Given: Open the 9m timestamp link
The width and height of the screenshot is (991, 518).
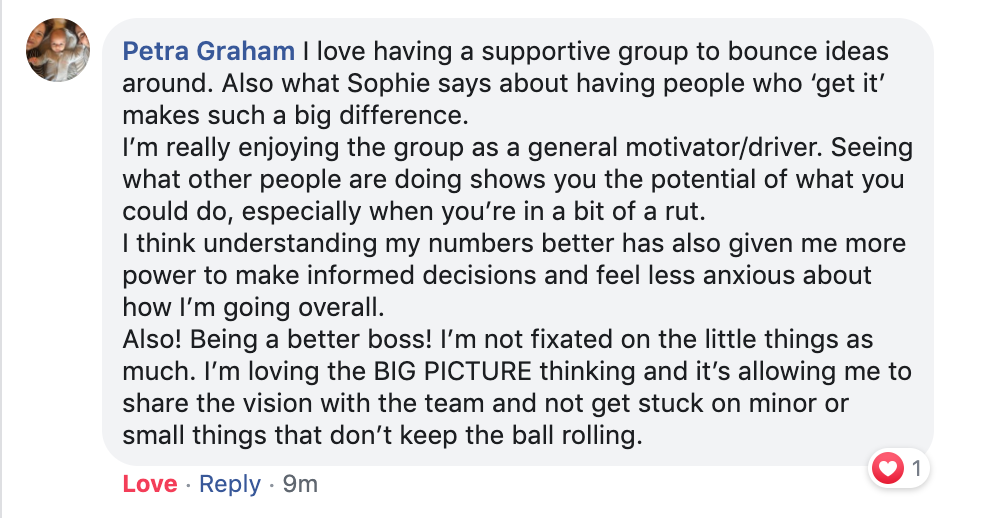Looking at the screenshot, I should pos(300,484).
